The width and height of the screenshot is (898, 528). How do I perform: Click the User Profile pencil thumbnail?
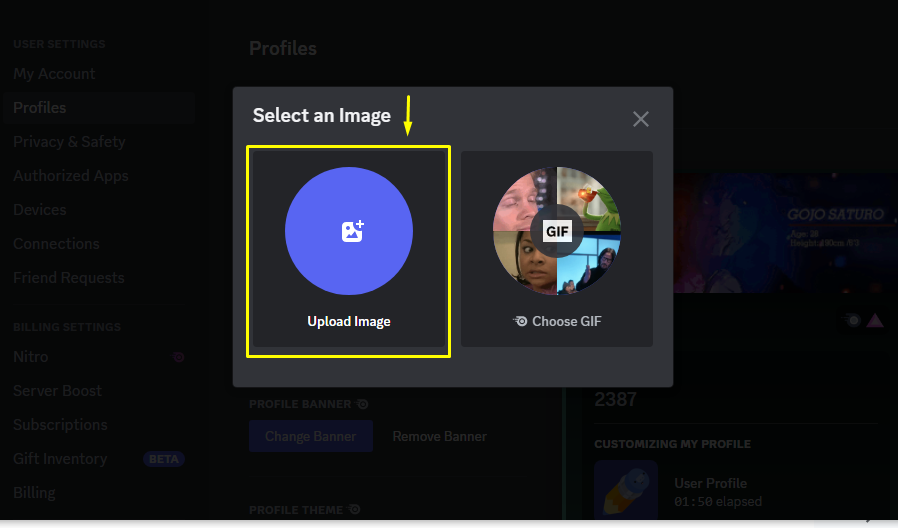626,489
